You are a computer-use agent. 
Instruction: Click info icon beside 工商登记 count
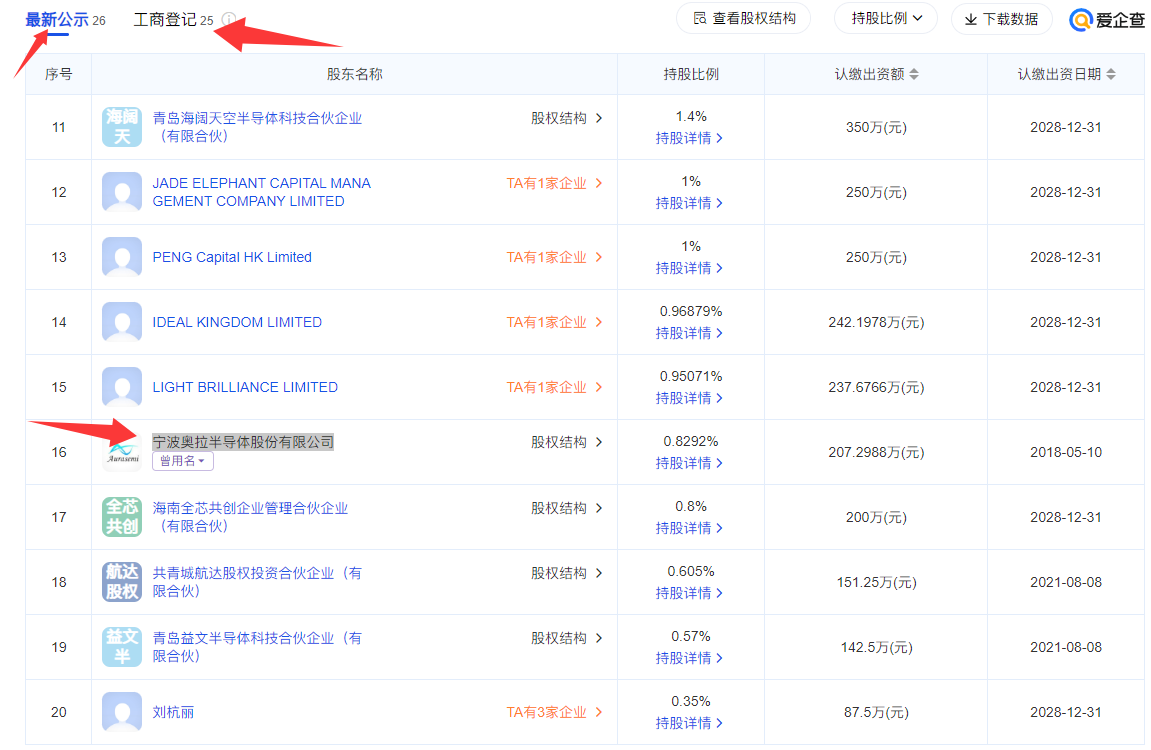(x=229, y=20)
